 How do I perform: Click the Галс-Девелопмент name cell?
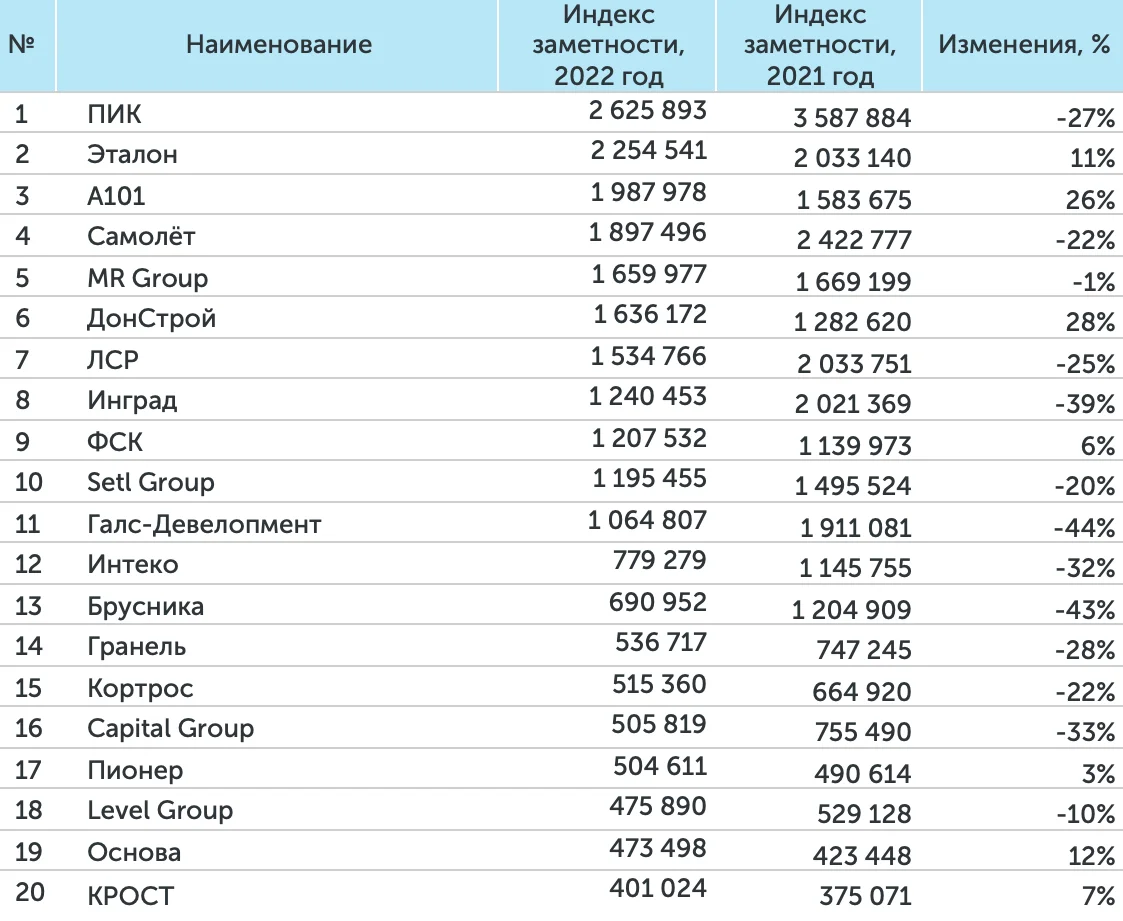[204, 524]
